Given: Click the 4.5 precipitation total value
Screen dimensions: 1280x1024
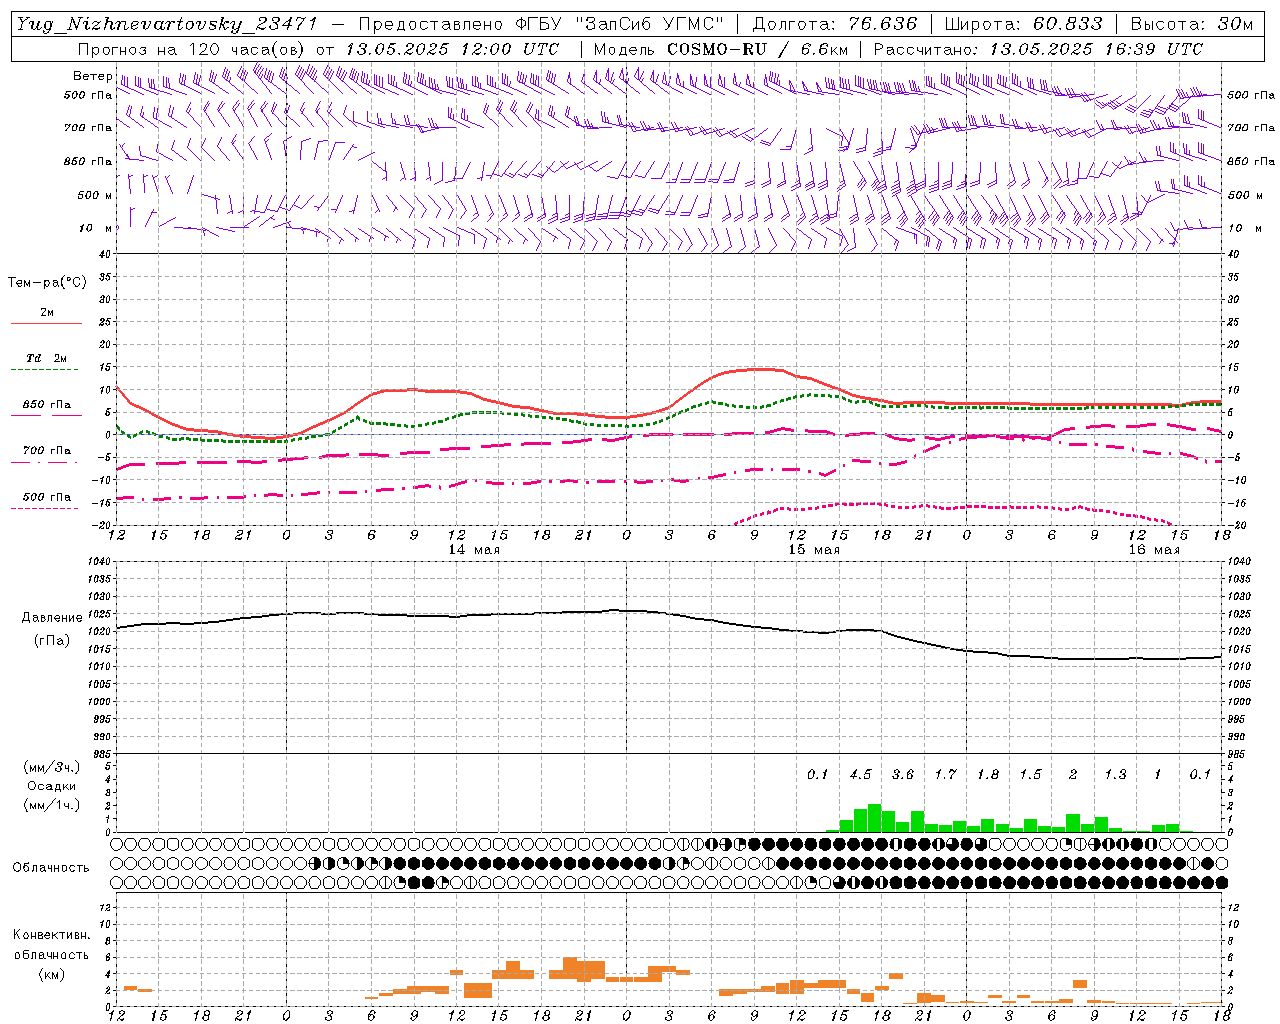Looking at the screenshot, I should pyautogui.click(x=860, y=774).
